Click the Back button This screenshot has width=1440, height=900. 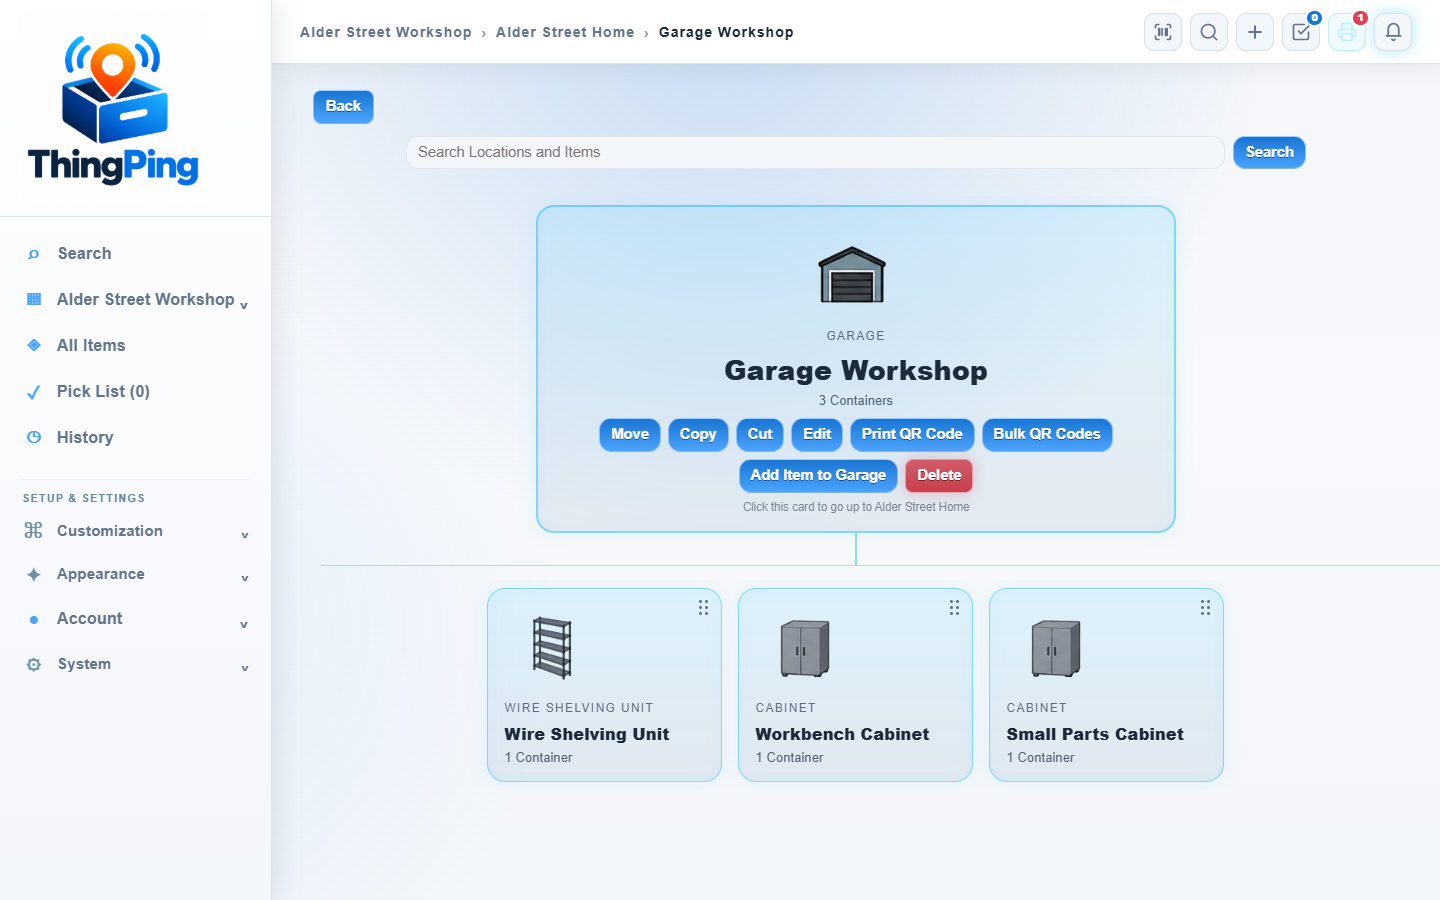pyautogui.click(x=343, y=106)
